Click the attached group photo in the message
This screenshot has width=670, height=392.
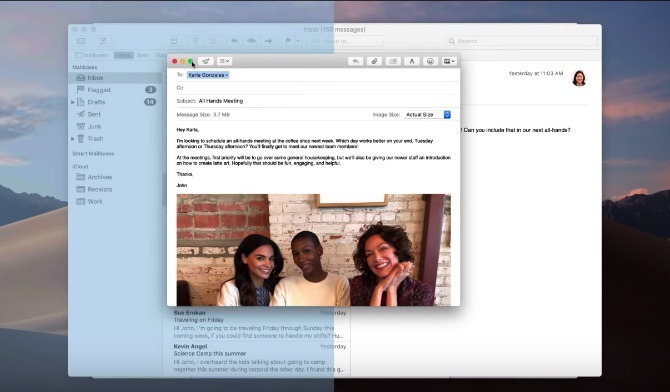tap(314, 250)
